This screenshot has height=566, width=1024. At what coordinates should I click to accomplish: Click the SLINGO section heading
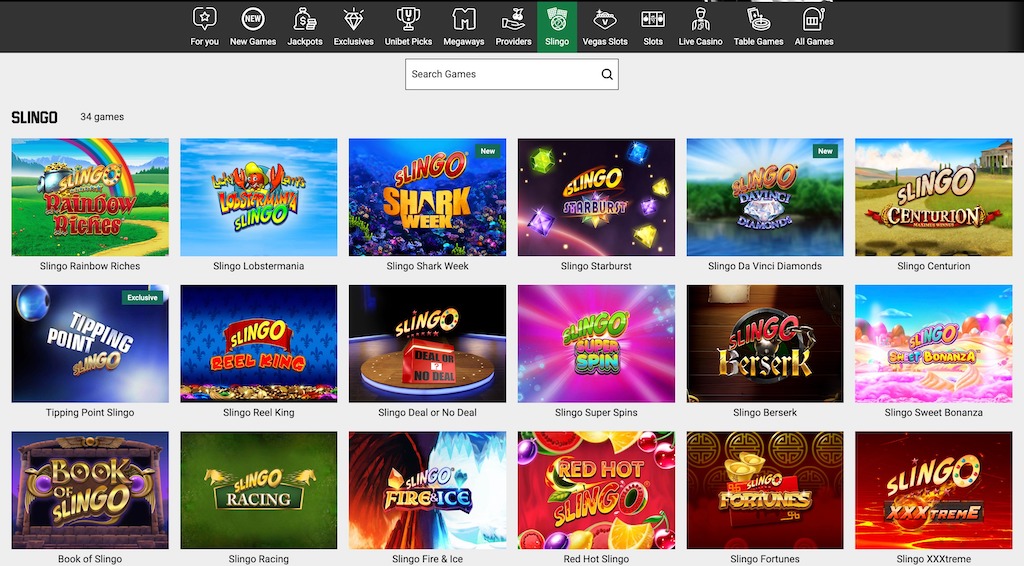35,118
